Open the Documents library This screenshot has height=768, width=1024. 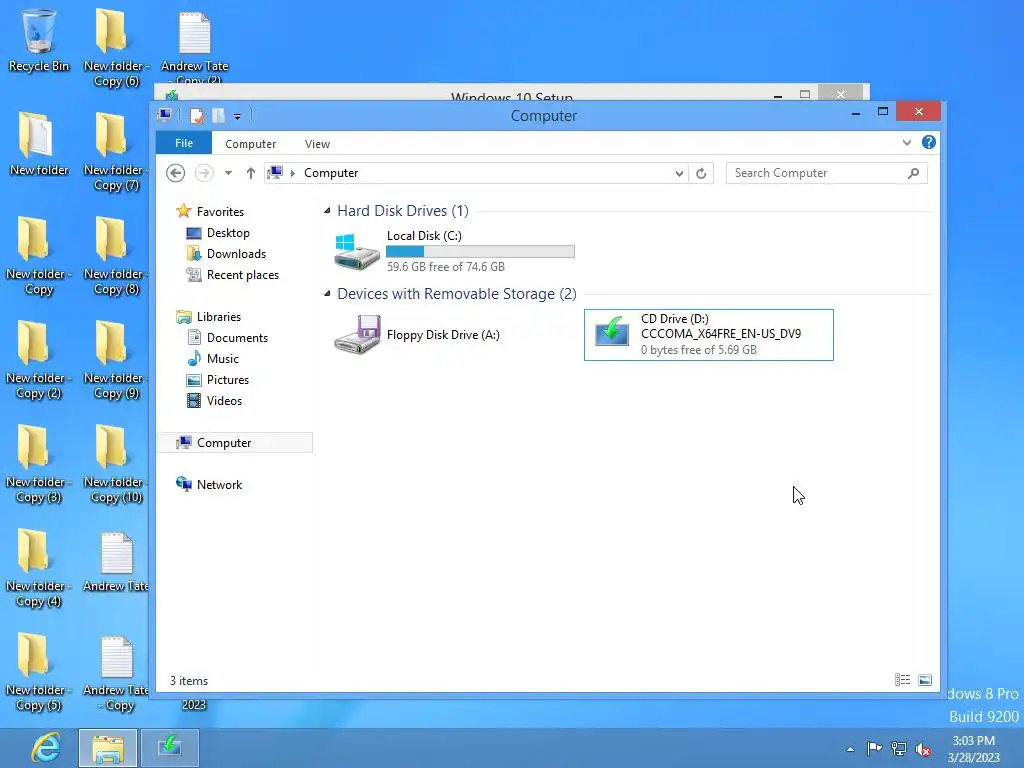[237, 338]
